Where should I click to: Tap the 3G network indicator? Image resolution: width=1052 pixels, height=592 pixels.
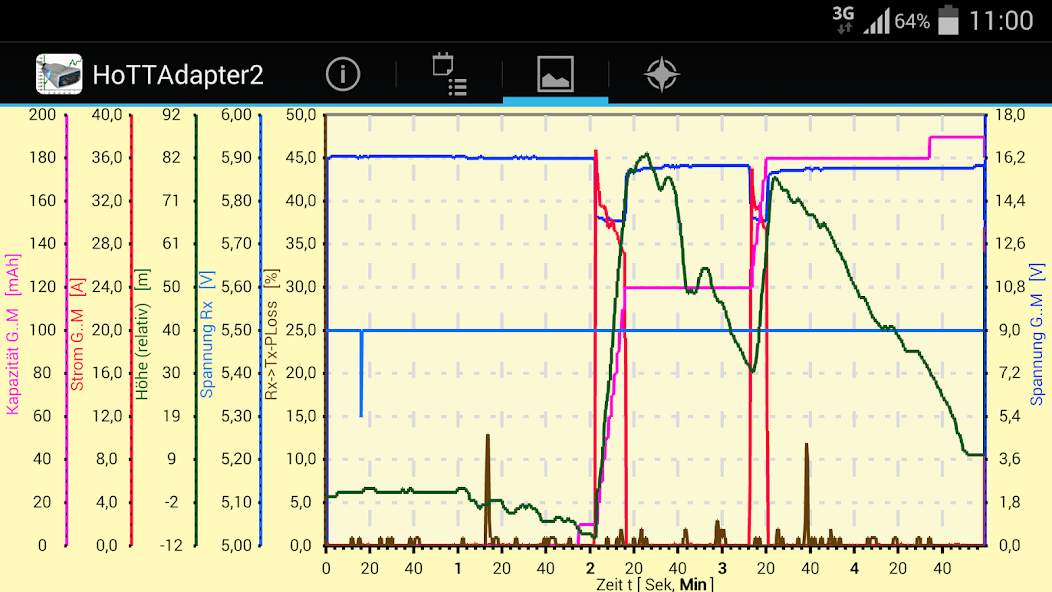point(843,19)
